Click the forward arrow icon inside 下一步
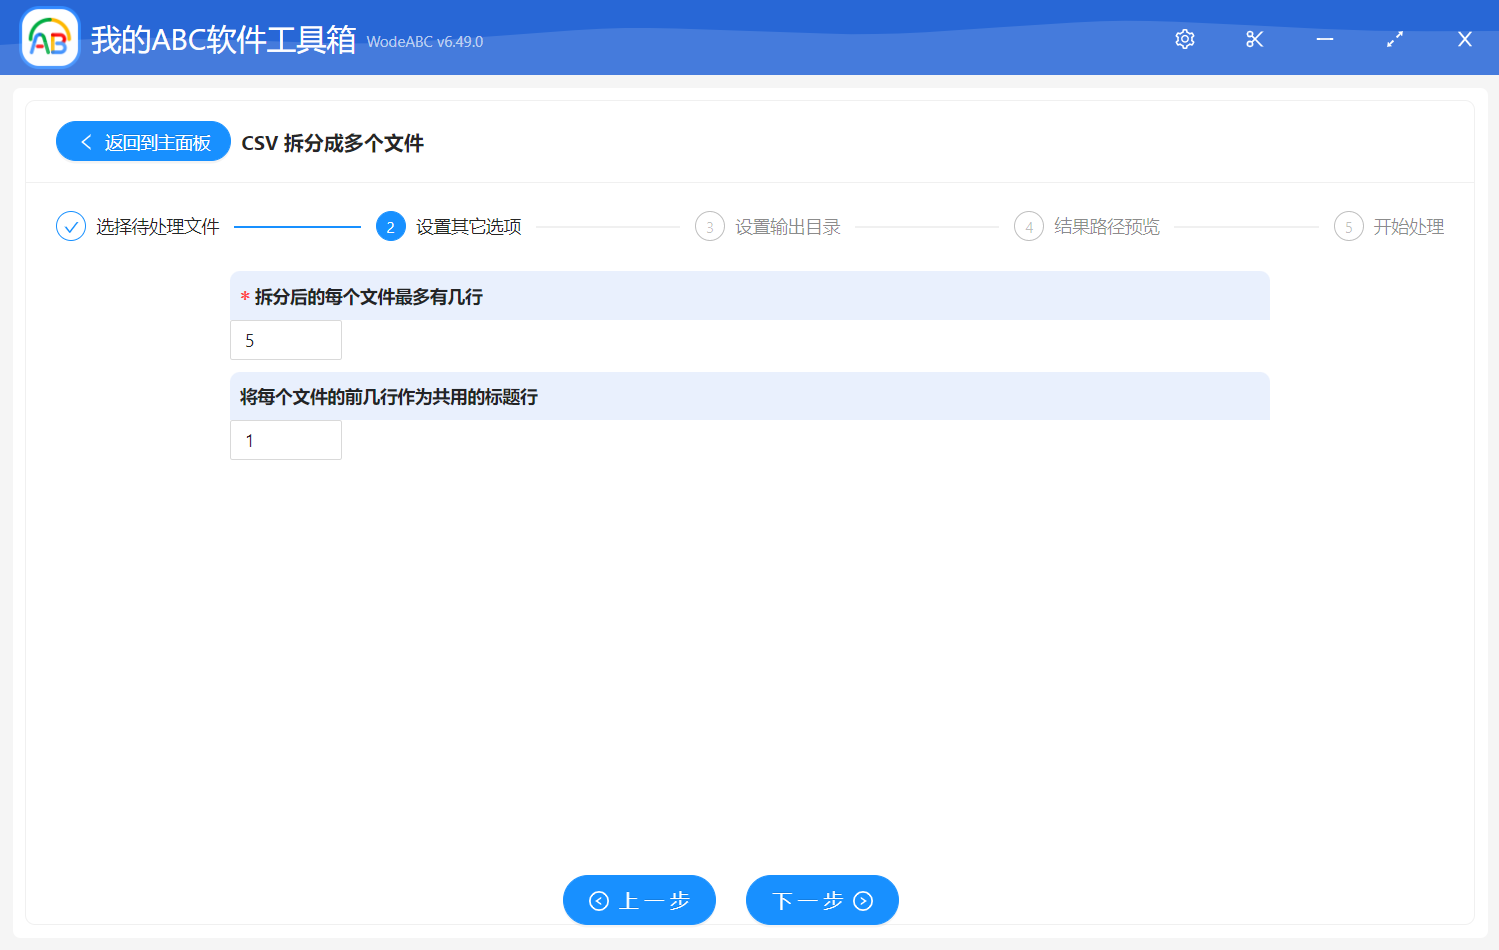 (861, 900)
